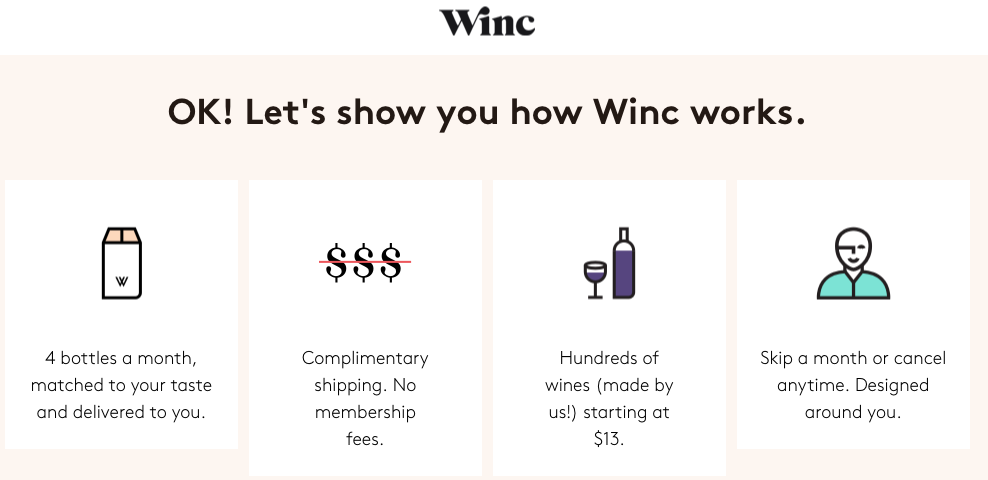Select the smiling person avatar icon
The width and height of the screenshot is (988, 480).
tap(853, 263)
